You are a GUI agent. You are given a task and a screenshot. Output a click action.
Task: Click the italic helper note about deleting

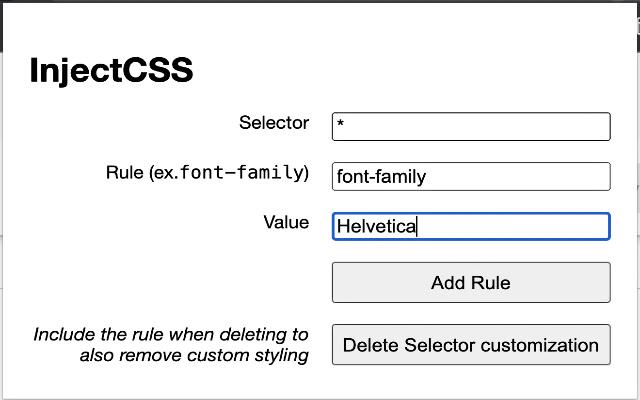click(x=172, y=344)
